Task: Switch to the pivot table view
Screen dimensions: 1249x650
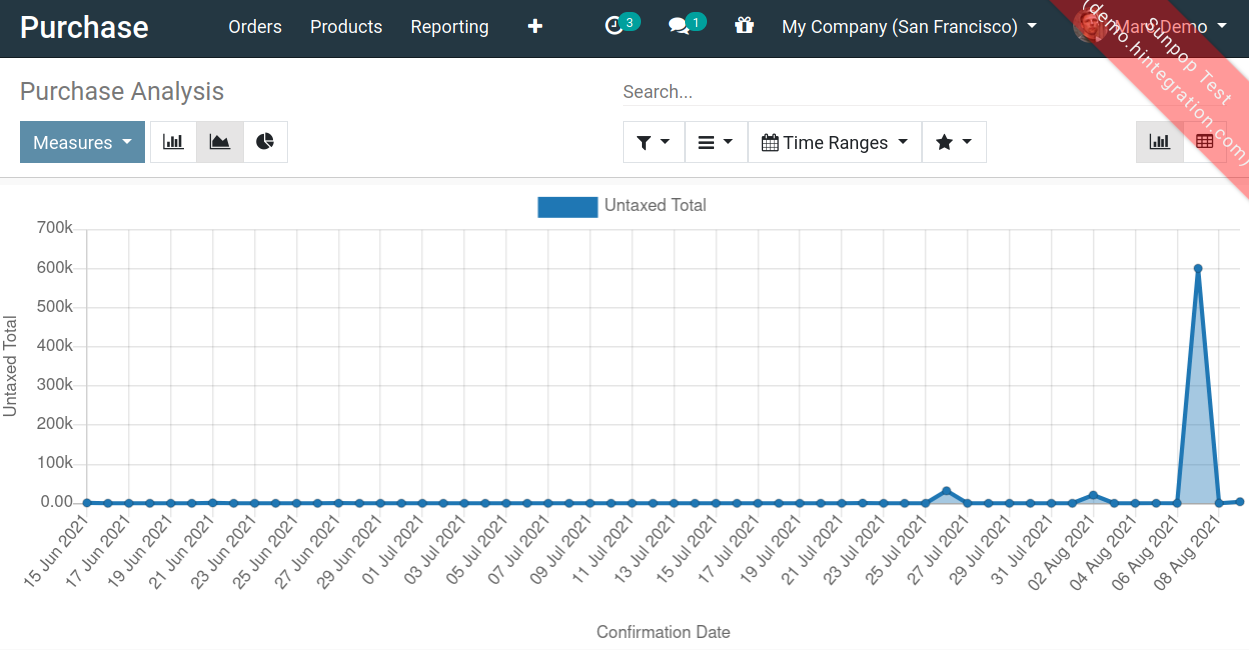Action: coord(1205,142)
